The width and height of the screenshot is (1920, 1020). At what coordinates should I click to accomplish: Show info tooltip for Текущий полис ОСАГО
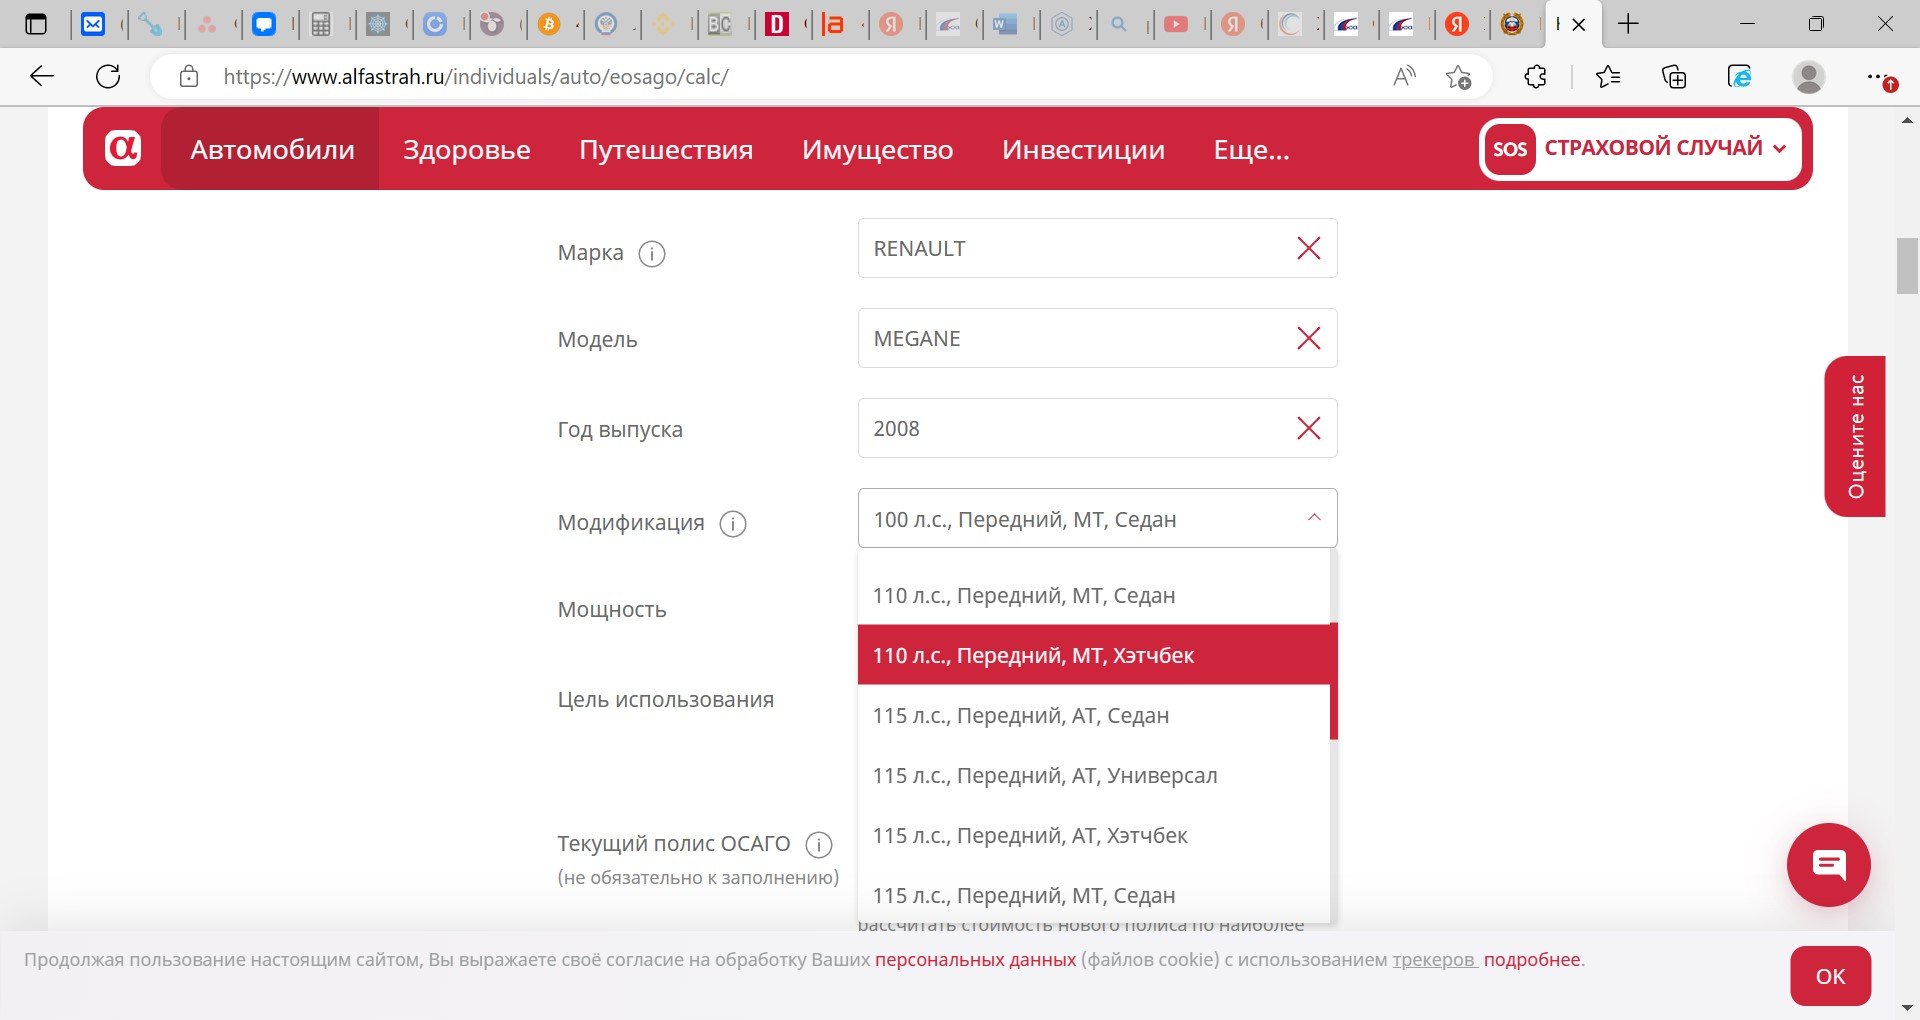tap(819, 845)
